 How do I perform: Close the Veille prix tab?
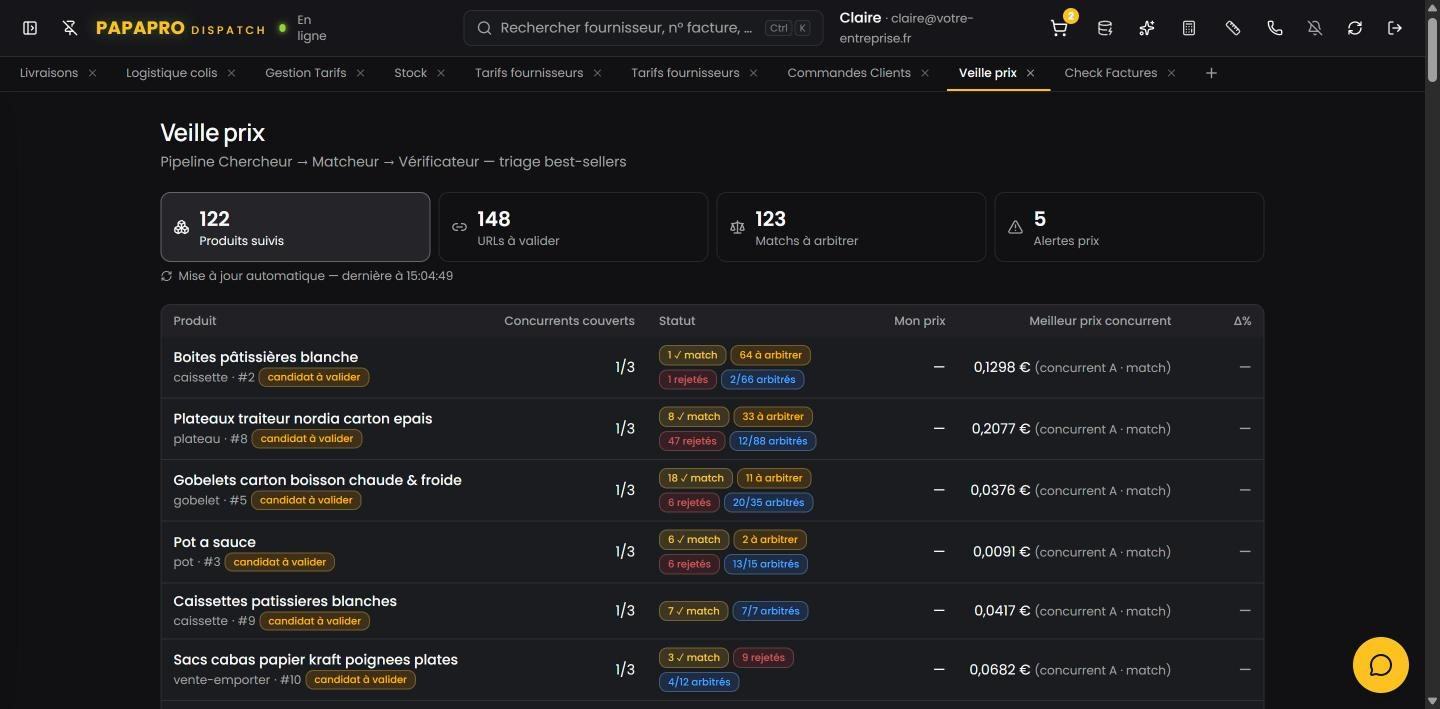[1030, 73]
